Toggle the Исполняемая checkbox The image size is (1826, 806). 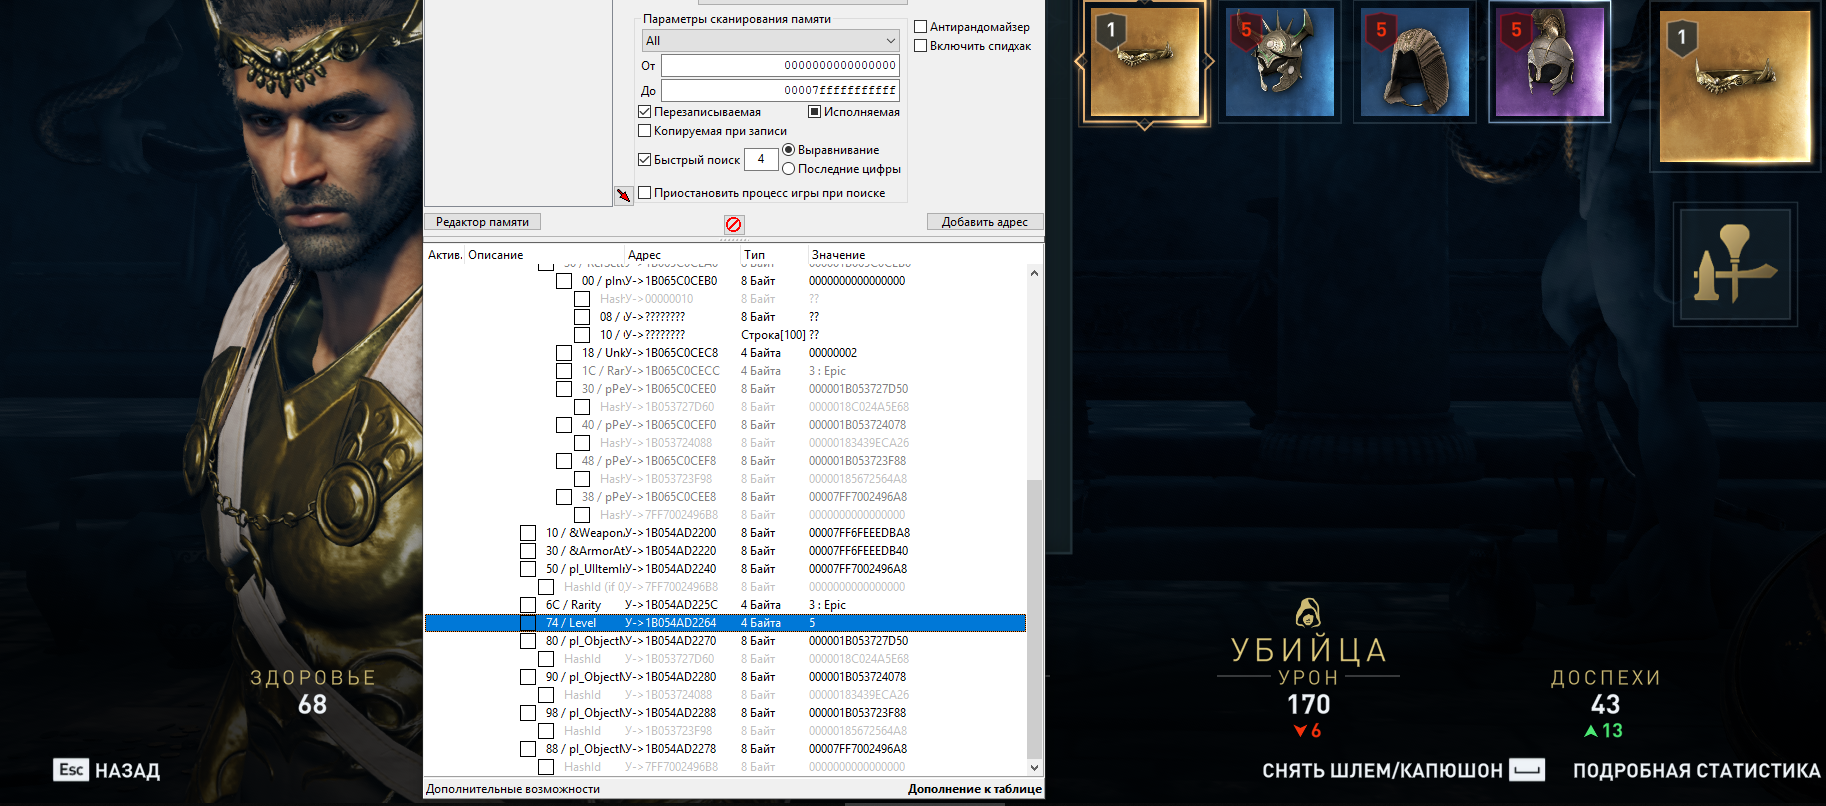point(814,112)
